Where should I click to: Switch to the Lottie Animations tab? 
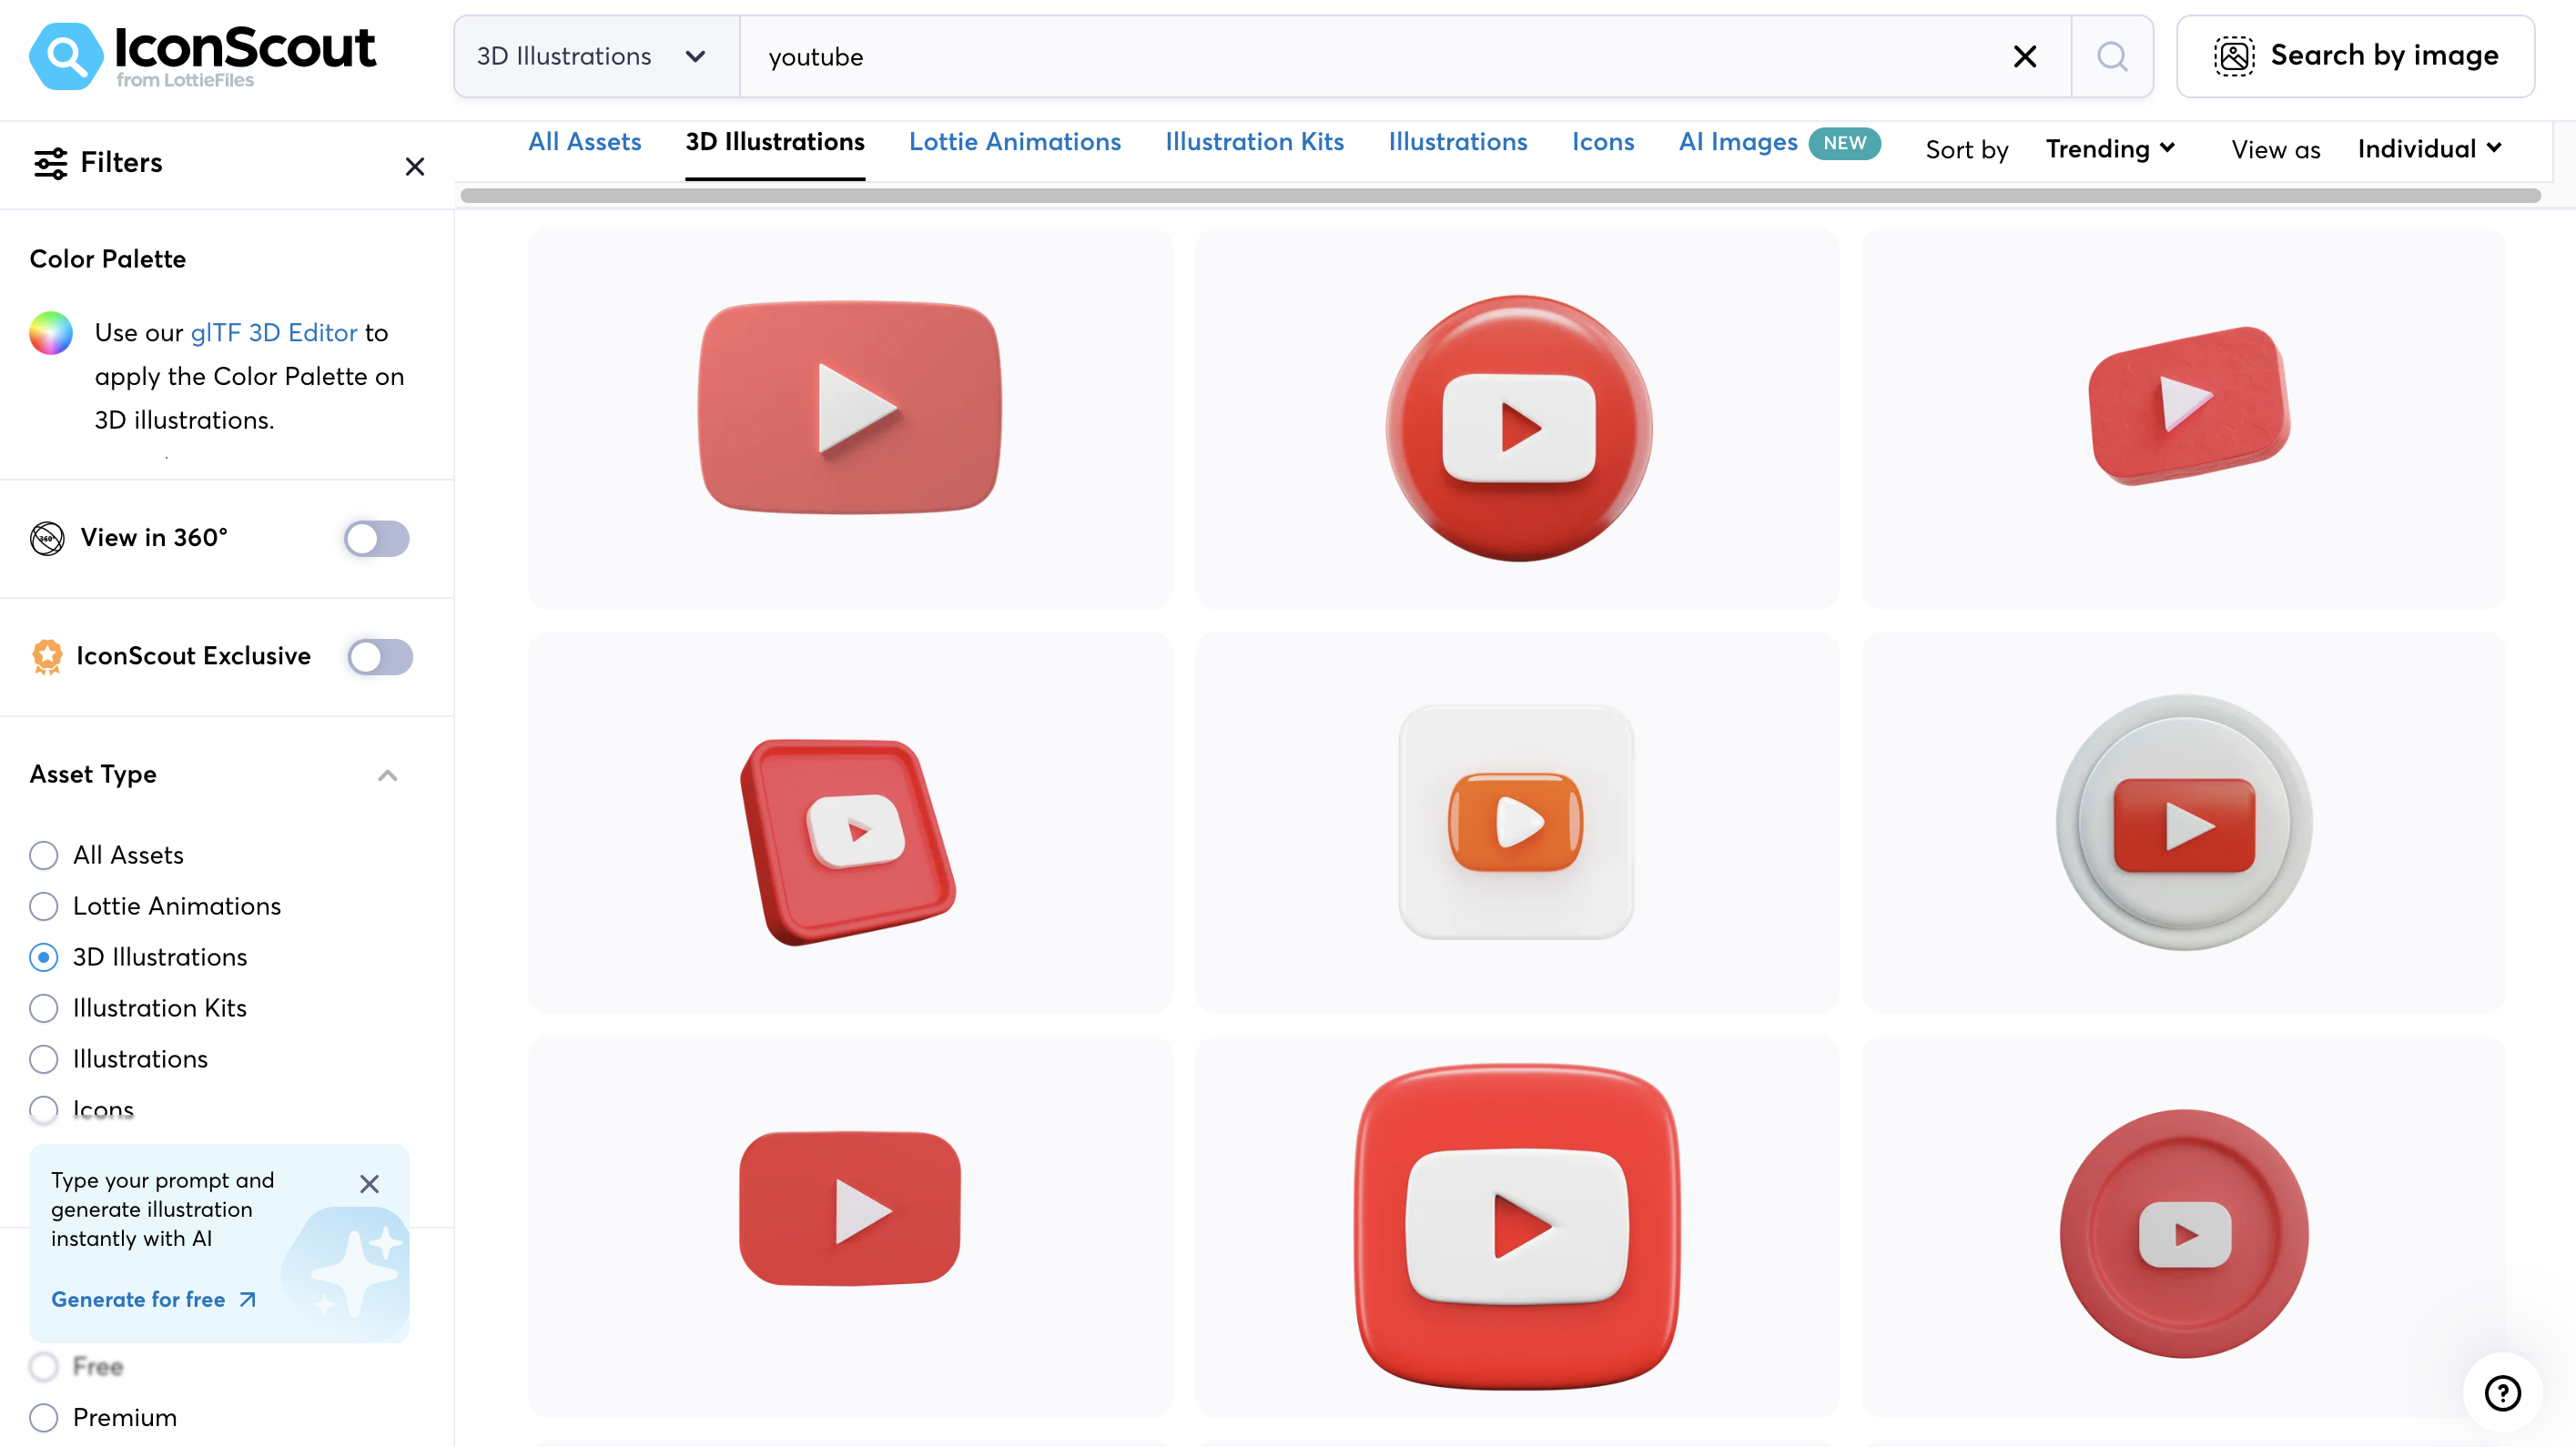click(x=1014, y=142)
